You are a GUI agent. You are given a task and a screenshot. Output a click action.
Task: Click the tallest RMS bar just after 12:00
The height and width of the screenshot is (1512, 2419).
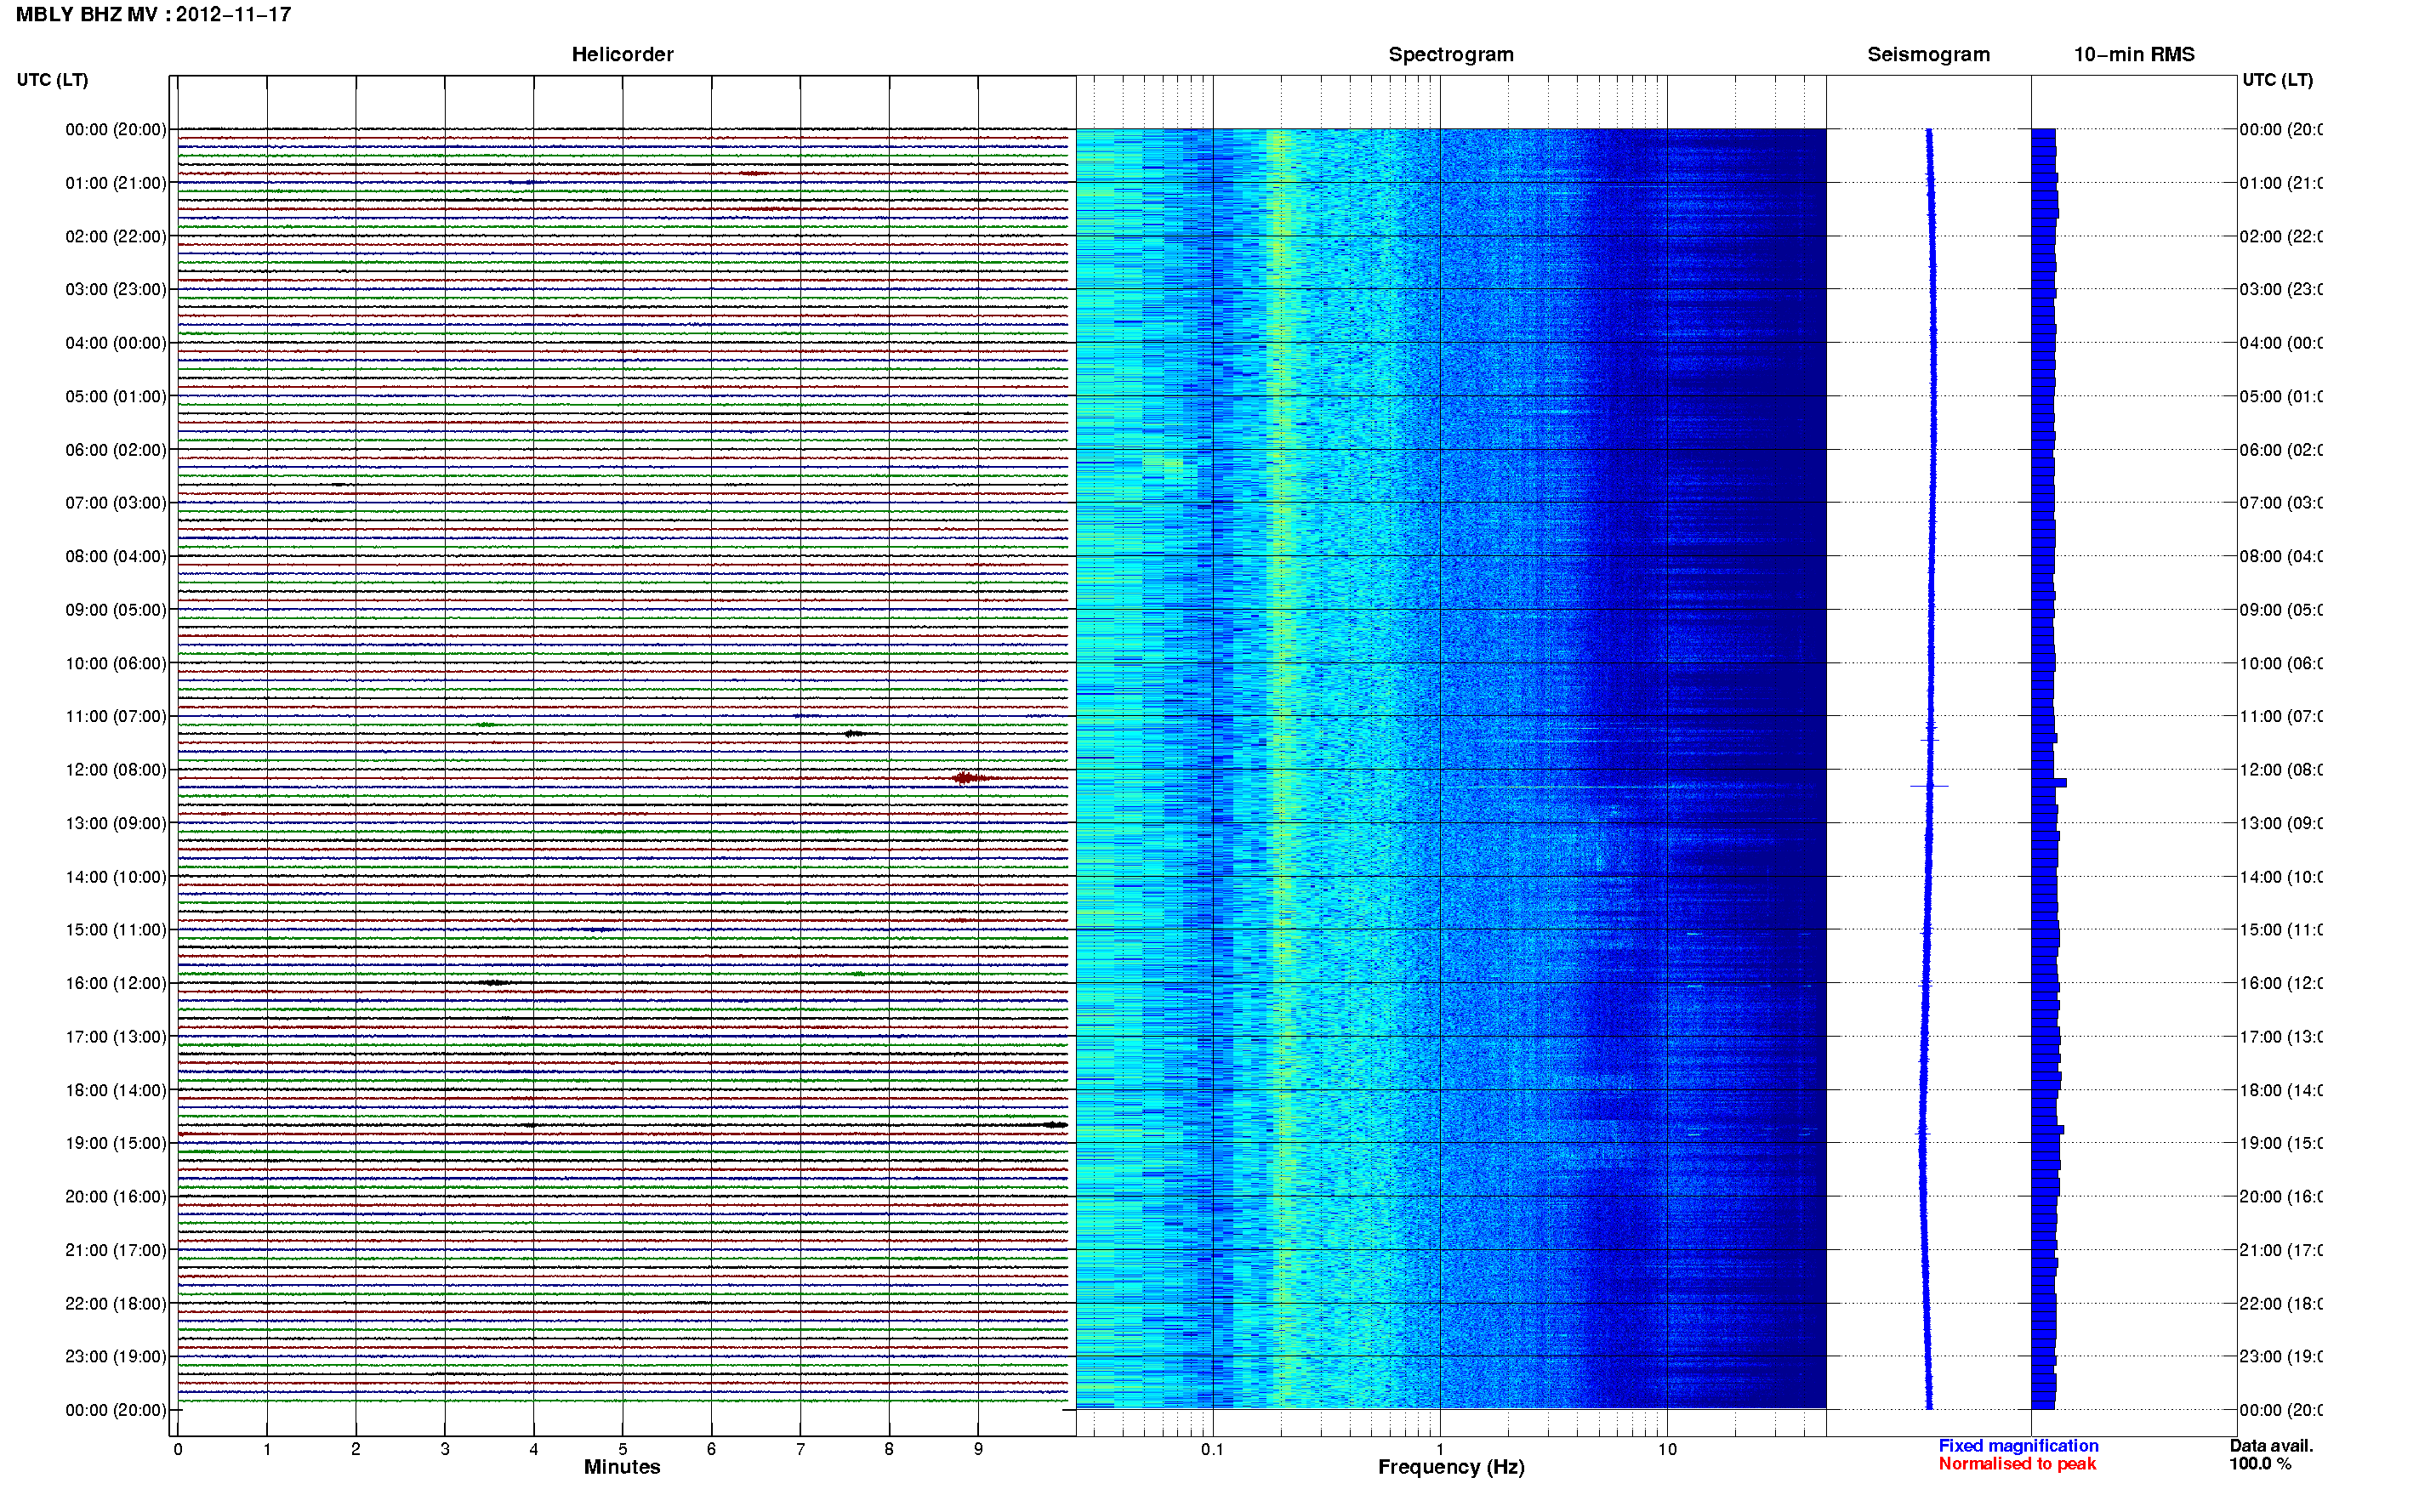(x=2049, y=783)
